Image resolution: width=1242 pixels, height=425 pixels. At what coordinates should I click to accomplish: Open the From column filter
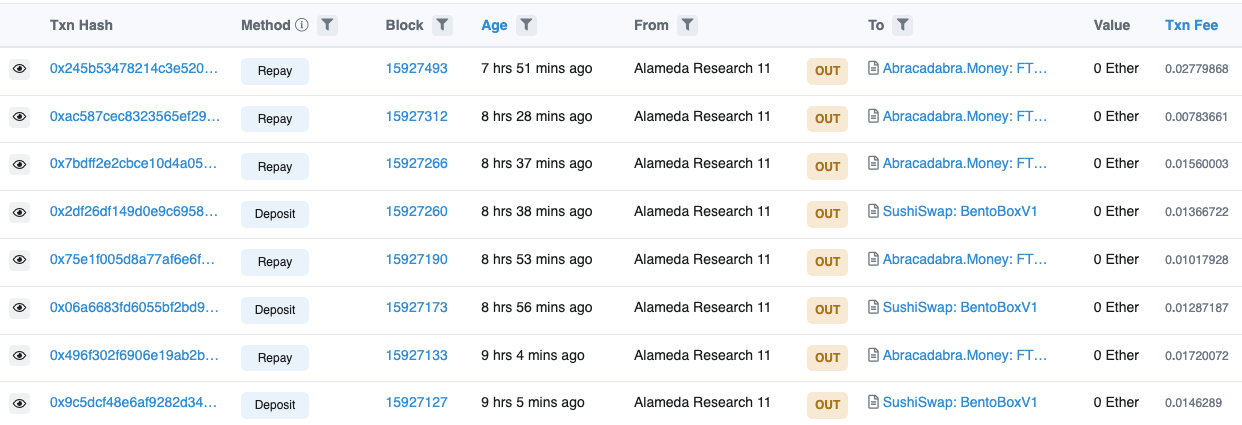(688, 25)
